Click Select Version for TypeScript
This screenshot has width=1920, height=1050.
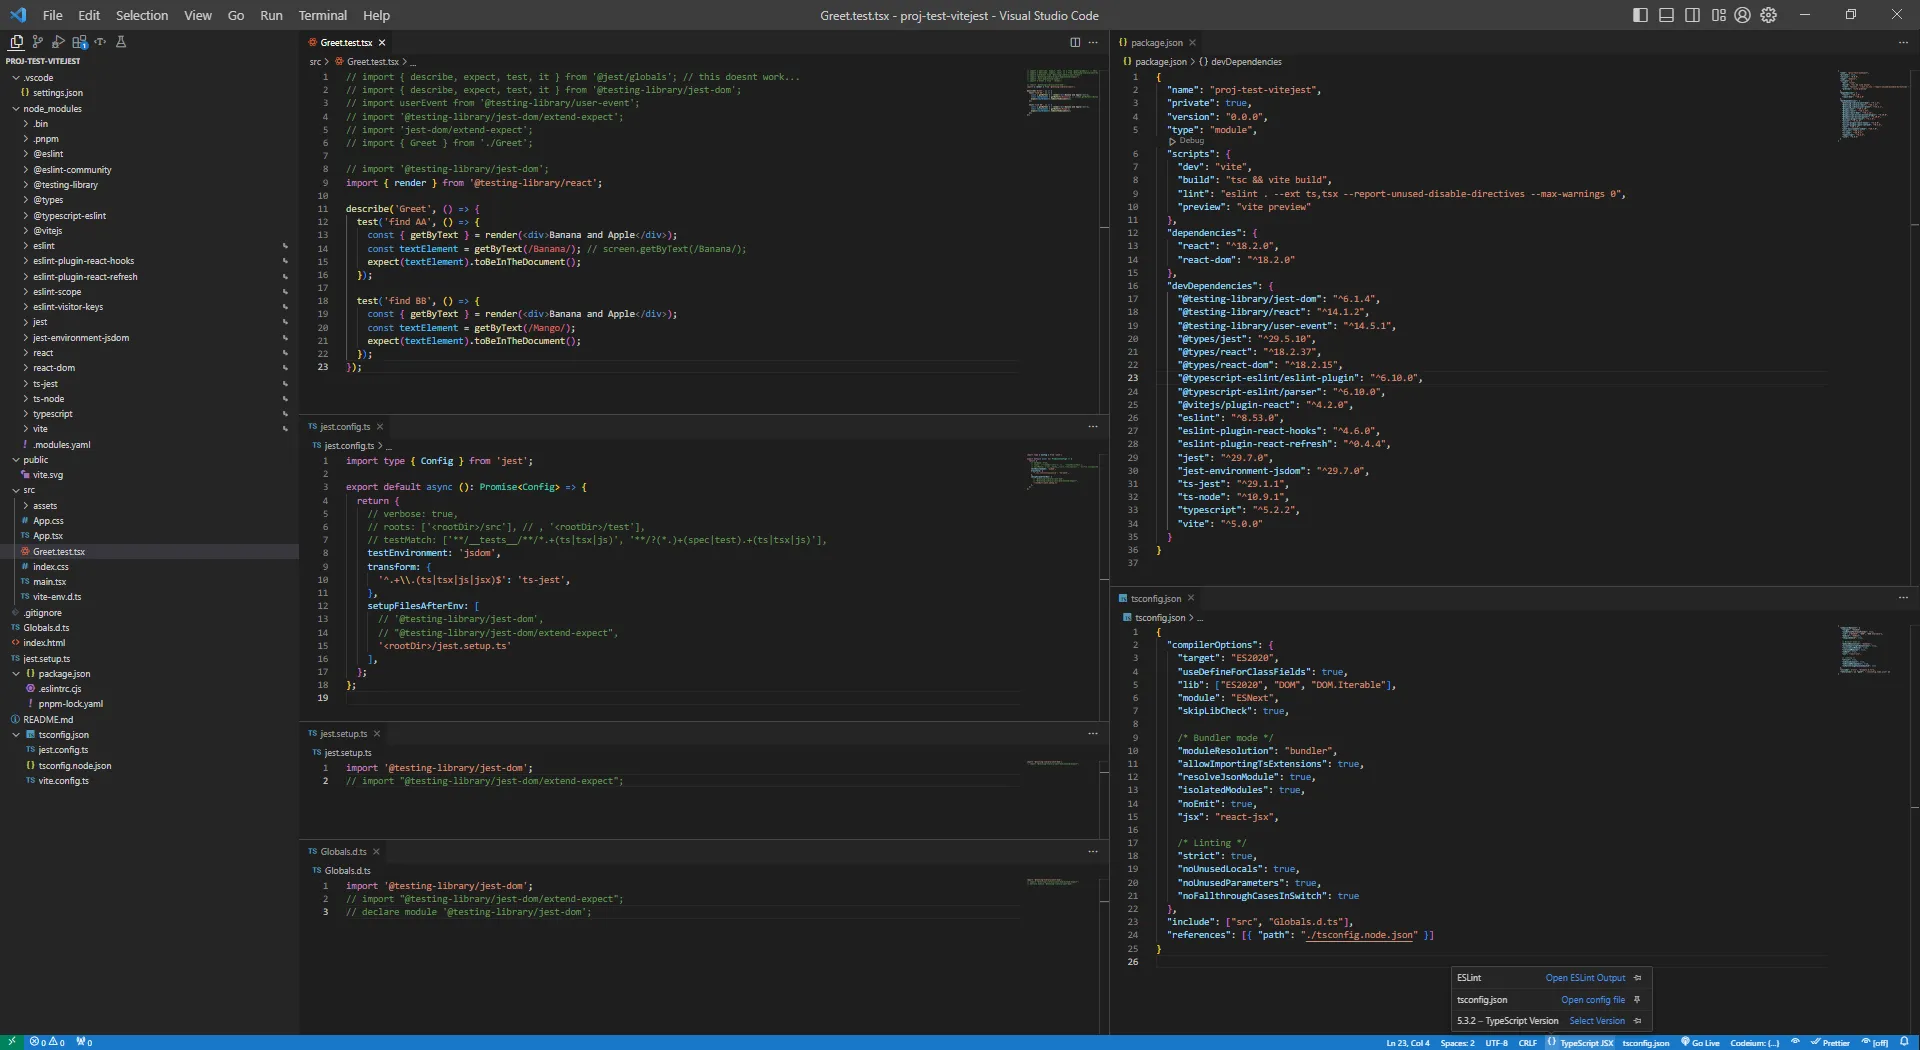(1596, 1021)
